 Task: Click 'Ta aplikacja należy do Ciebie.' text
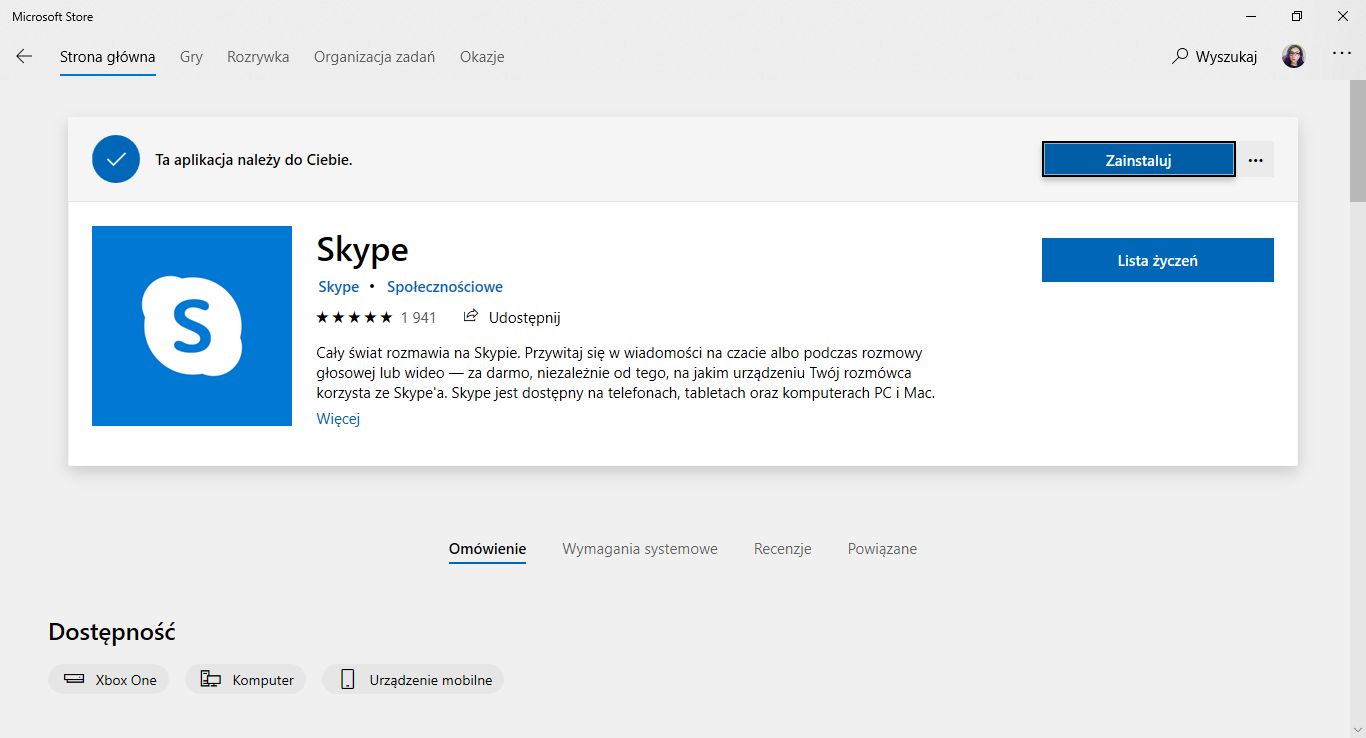point(254,160)
